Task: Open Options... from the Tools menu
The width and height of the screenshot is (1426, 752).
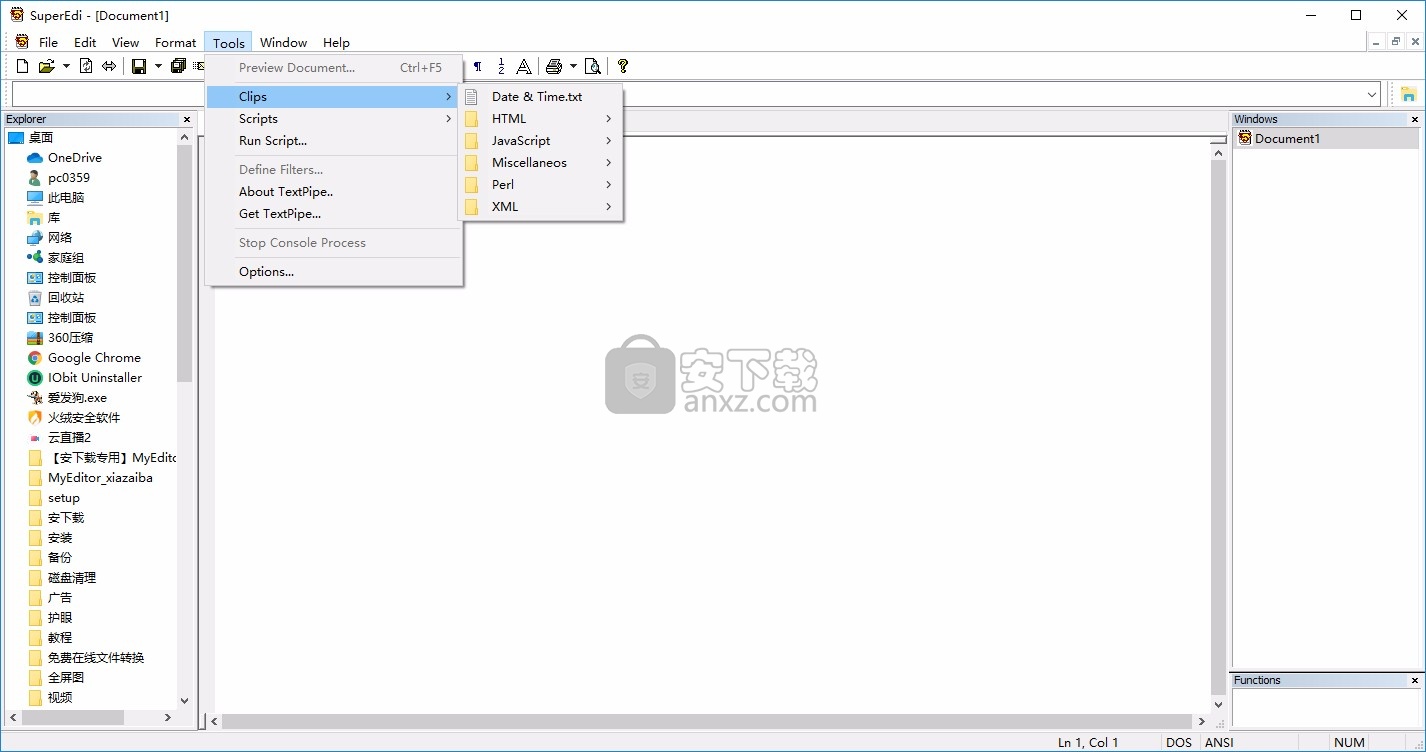Action: (333, 271)
